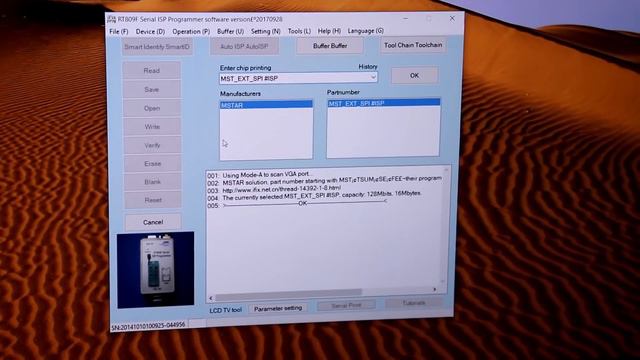Click the Blank check button
Image resolution: width=640 pixels, height=360 pixels.
pos(153,182)
